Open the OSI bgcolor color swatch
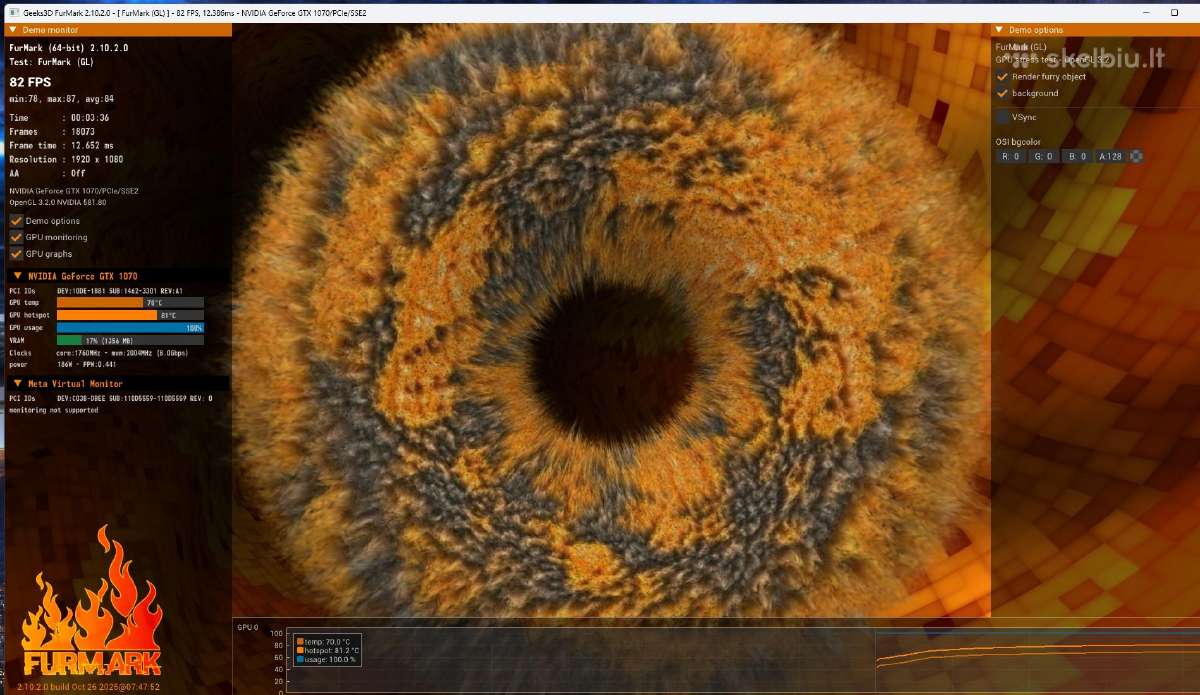 [x=1135, y=157]
